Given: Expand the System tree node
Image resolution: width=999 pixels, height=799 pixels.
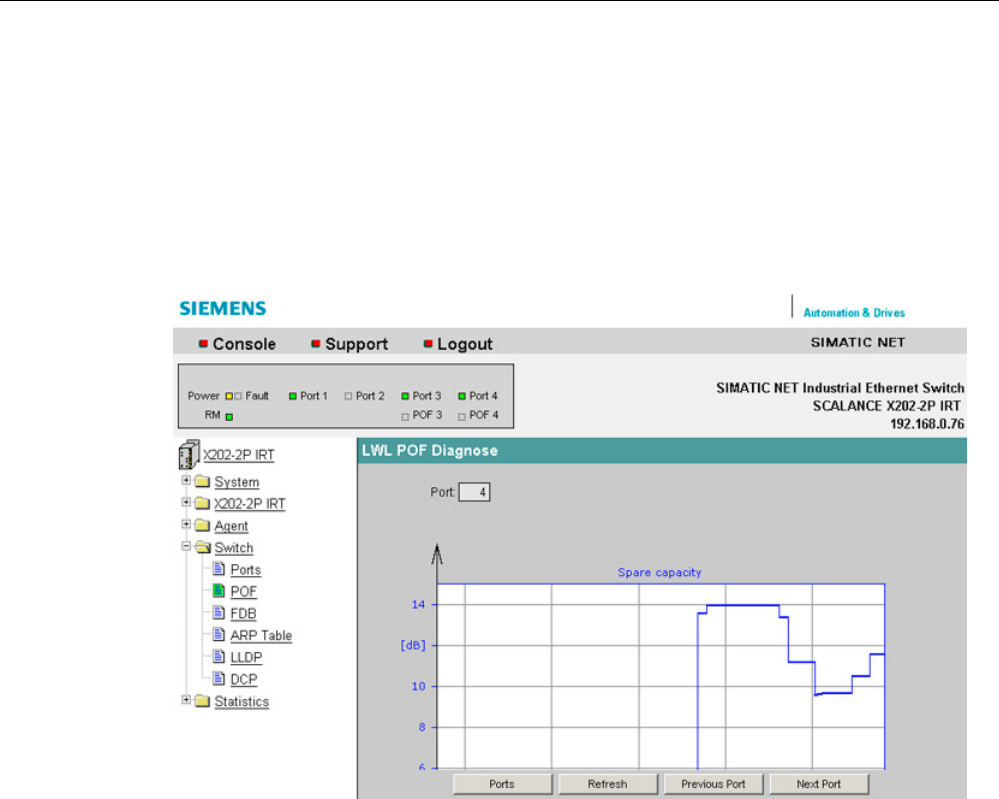Looking at the screenshot, I should click(x=186, y=481).
